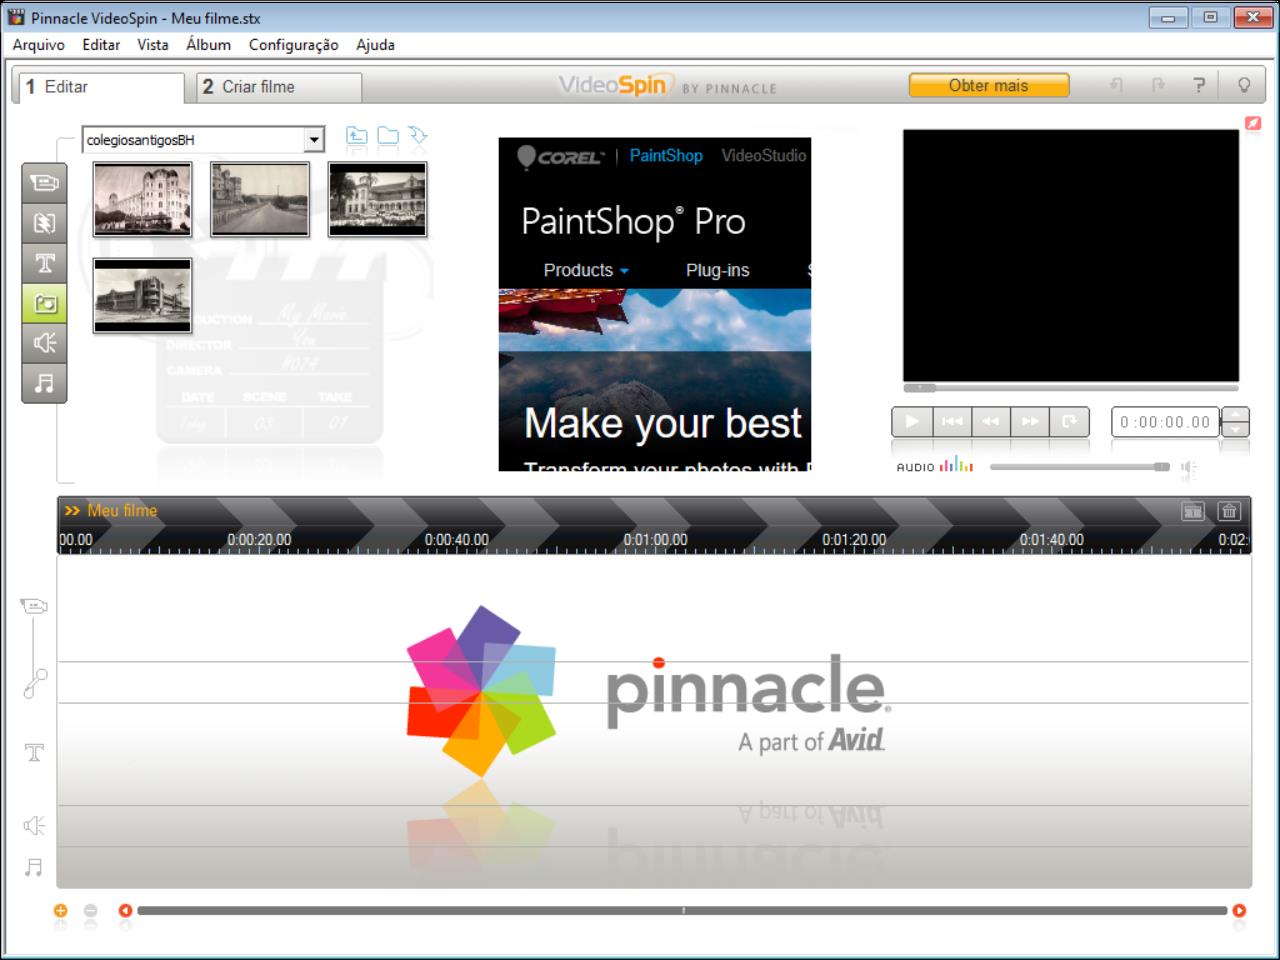The width and height of the screenshot is (1280, 960).
Task: Switch to the 1 Editar tab
Action: click(101, 87)
